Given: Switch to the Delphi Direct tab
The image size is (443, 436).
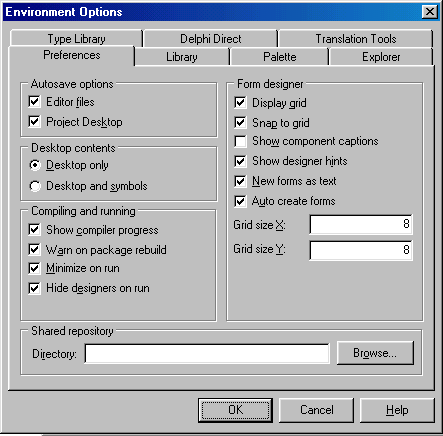Looking at the screenshot, I should point(211,39).
